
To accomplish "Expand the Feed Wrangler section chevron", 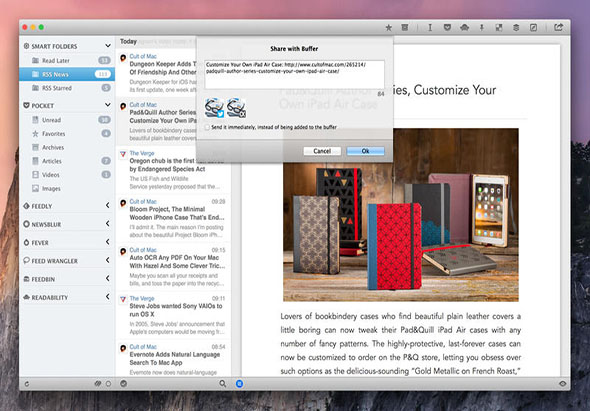I will click(x=108, y=260).
